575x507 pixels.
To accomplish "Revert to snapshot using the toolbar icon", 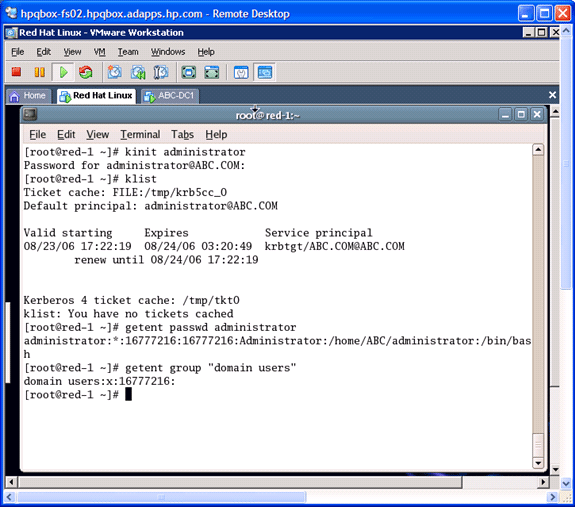I will 138,72.
